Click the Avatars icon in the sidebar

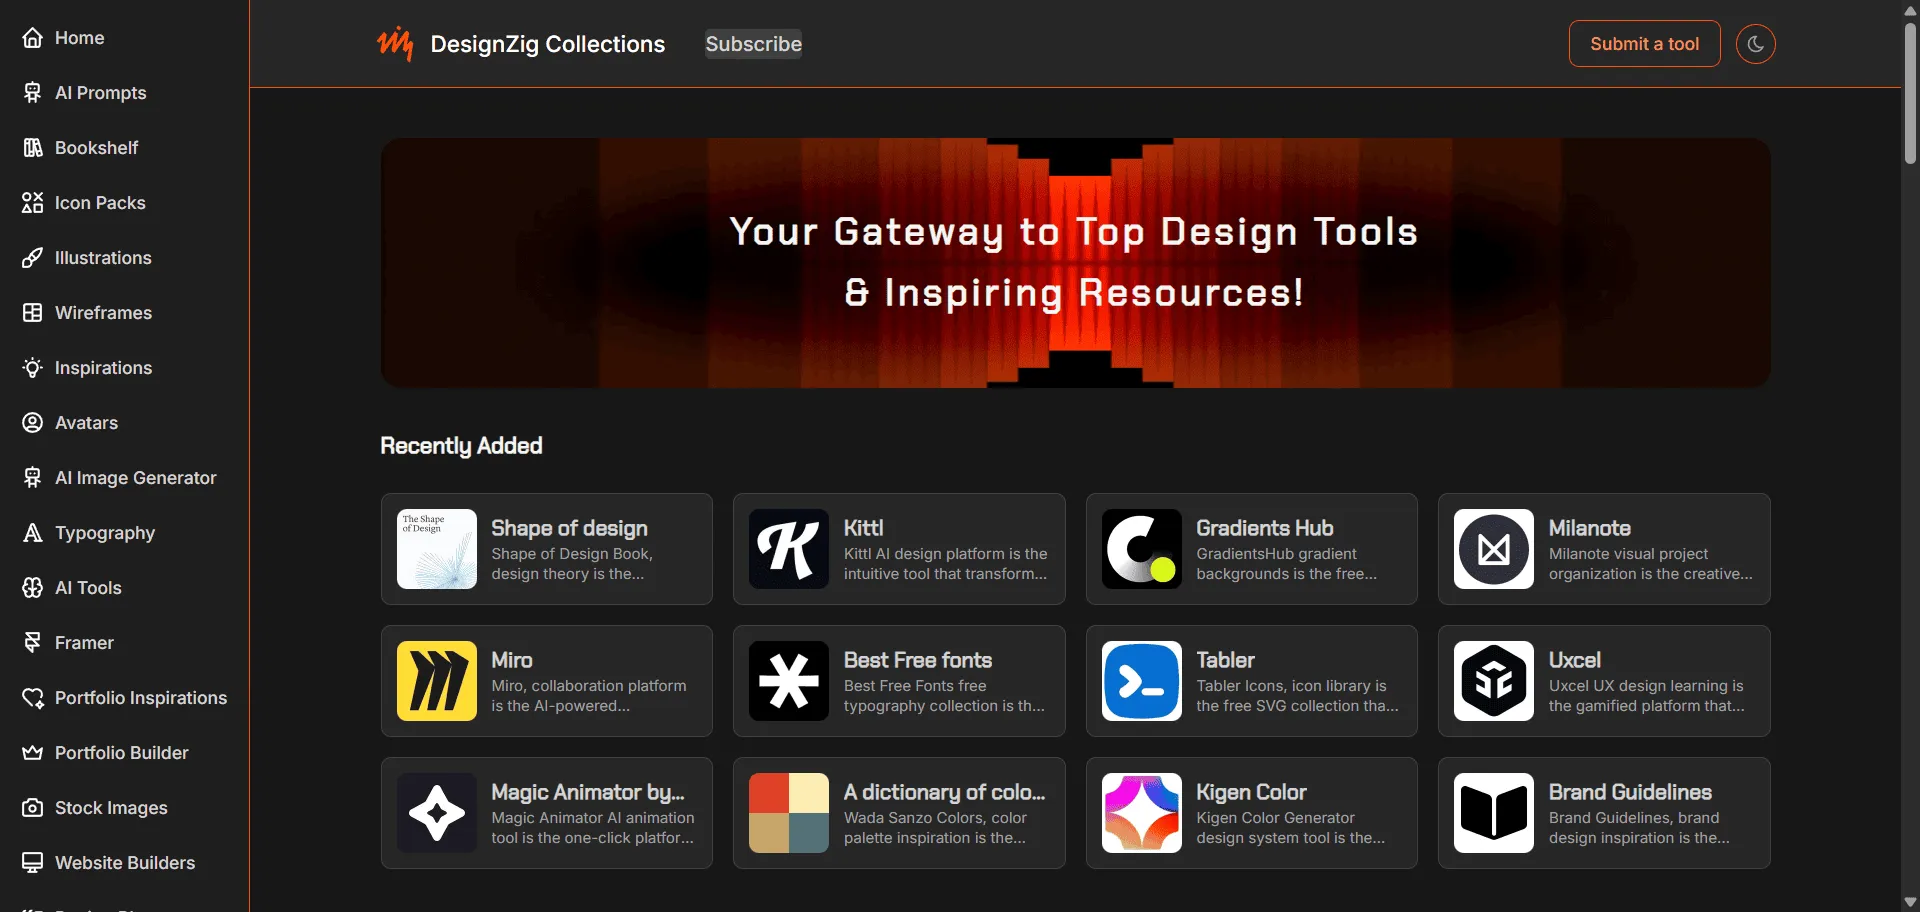click(x=33, y=422)
